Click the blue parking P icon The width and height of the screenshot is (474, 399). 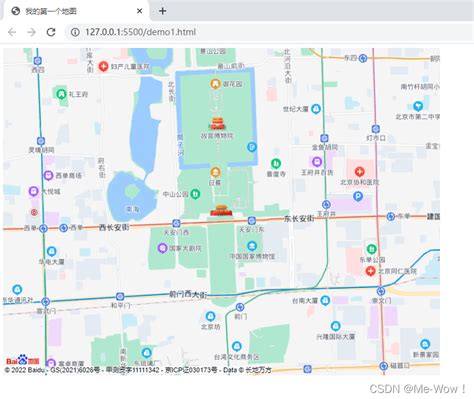(x=358, y=197)
